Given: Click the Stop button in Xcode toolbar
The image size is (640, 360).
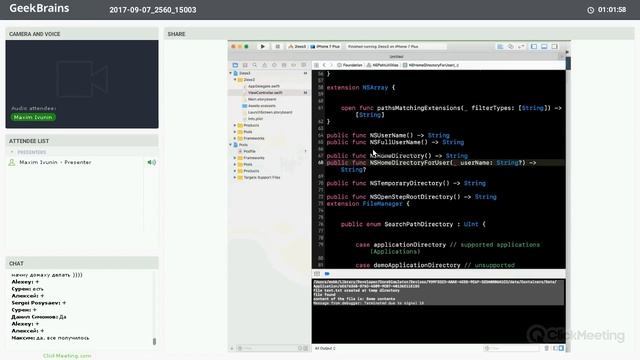Looking at the screenshot, I should (278, 47).
